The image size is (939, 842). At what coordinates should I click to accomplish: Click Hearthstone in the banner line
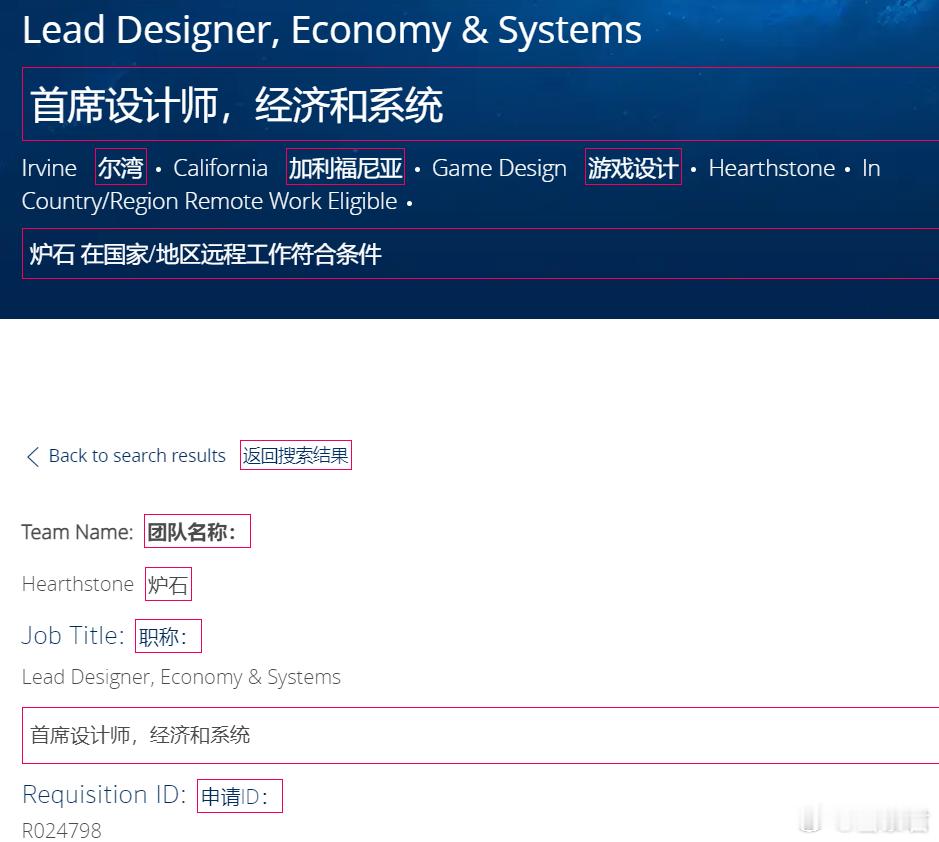click(x=772, y=168)
